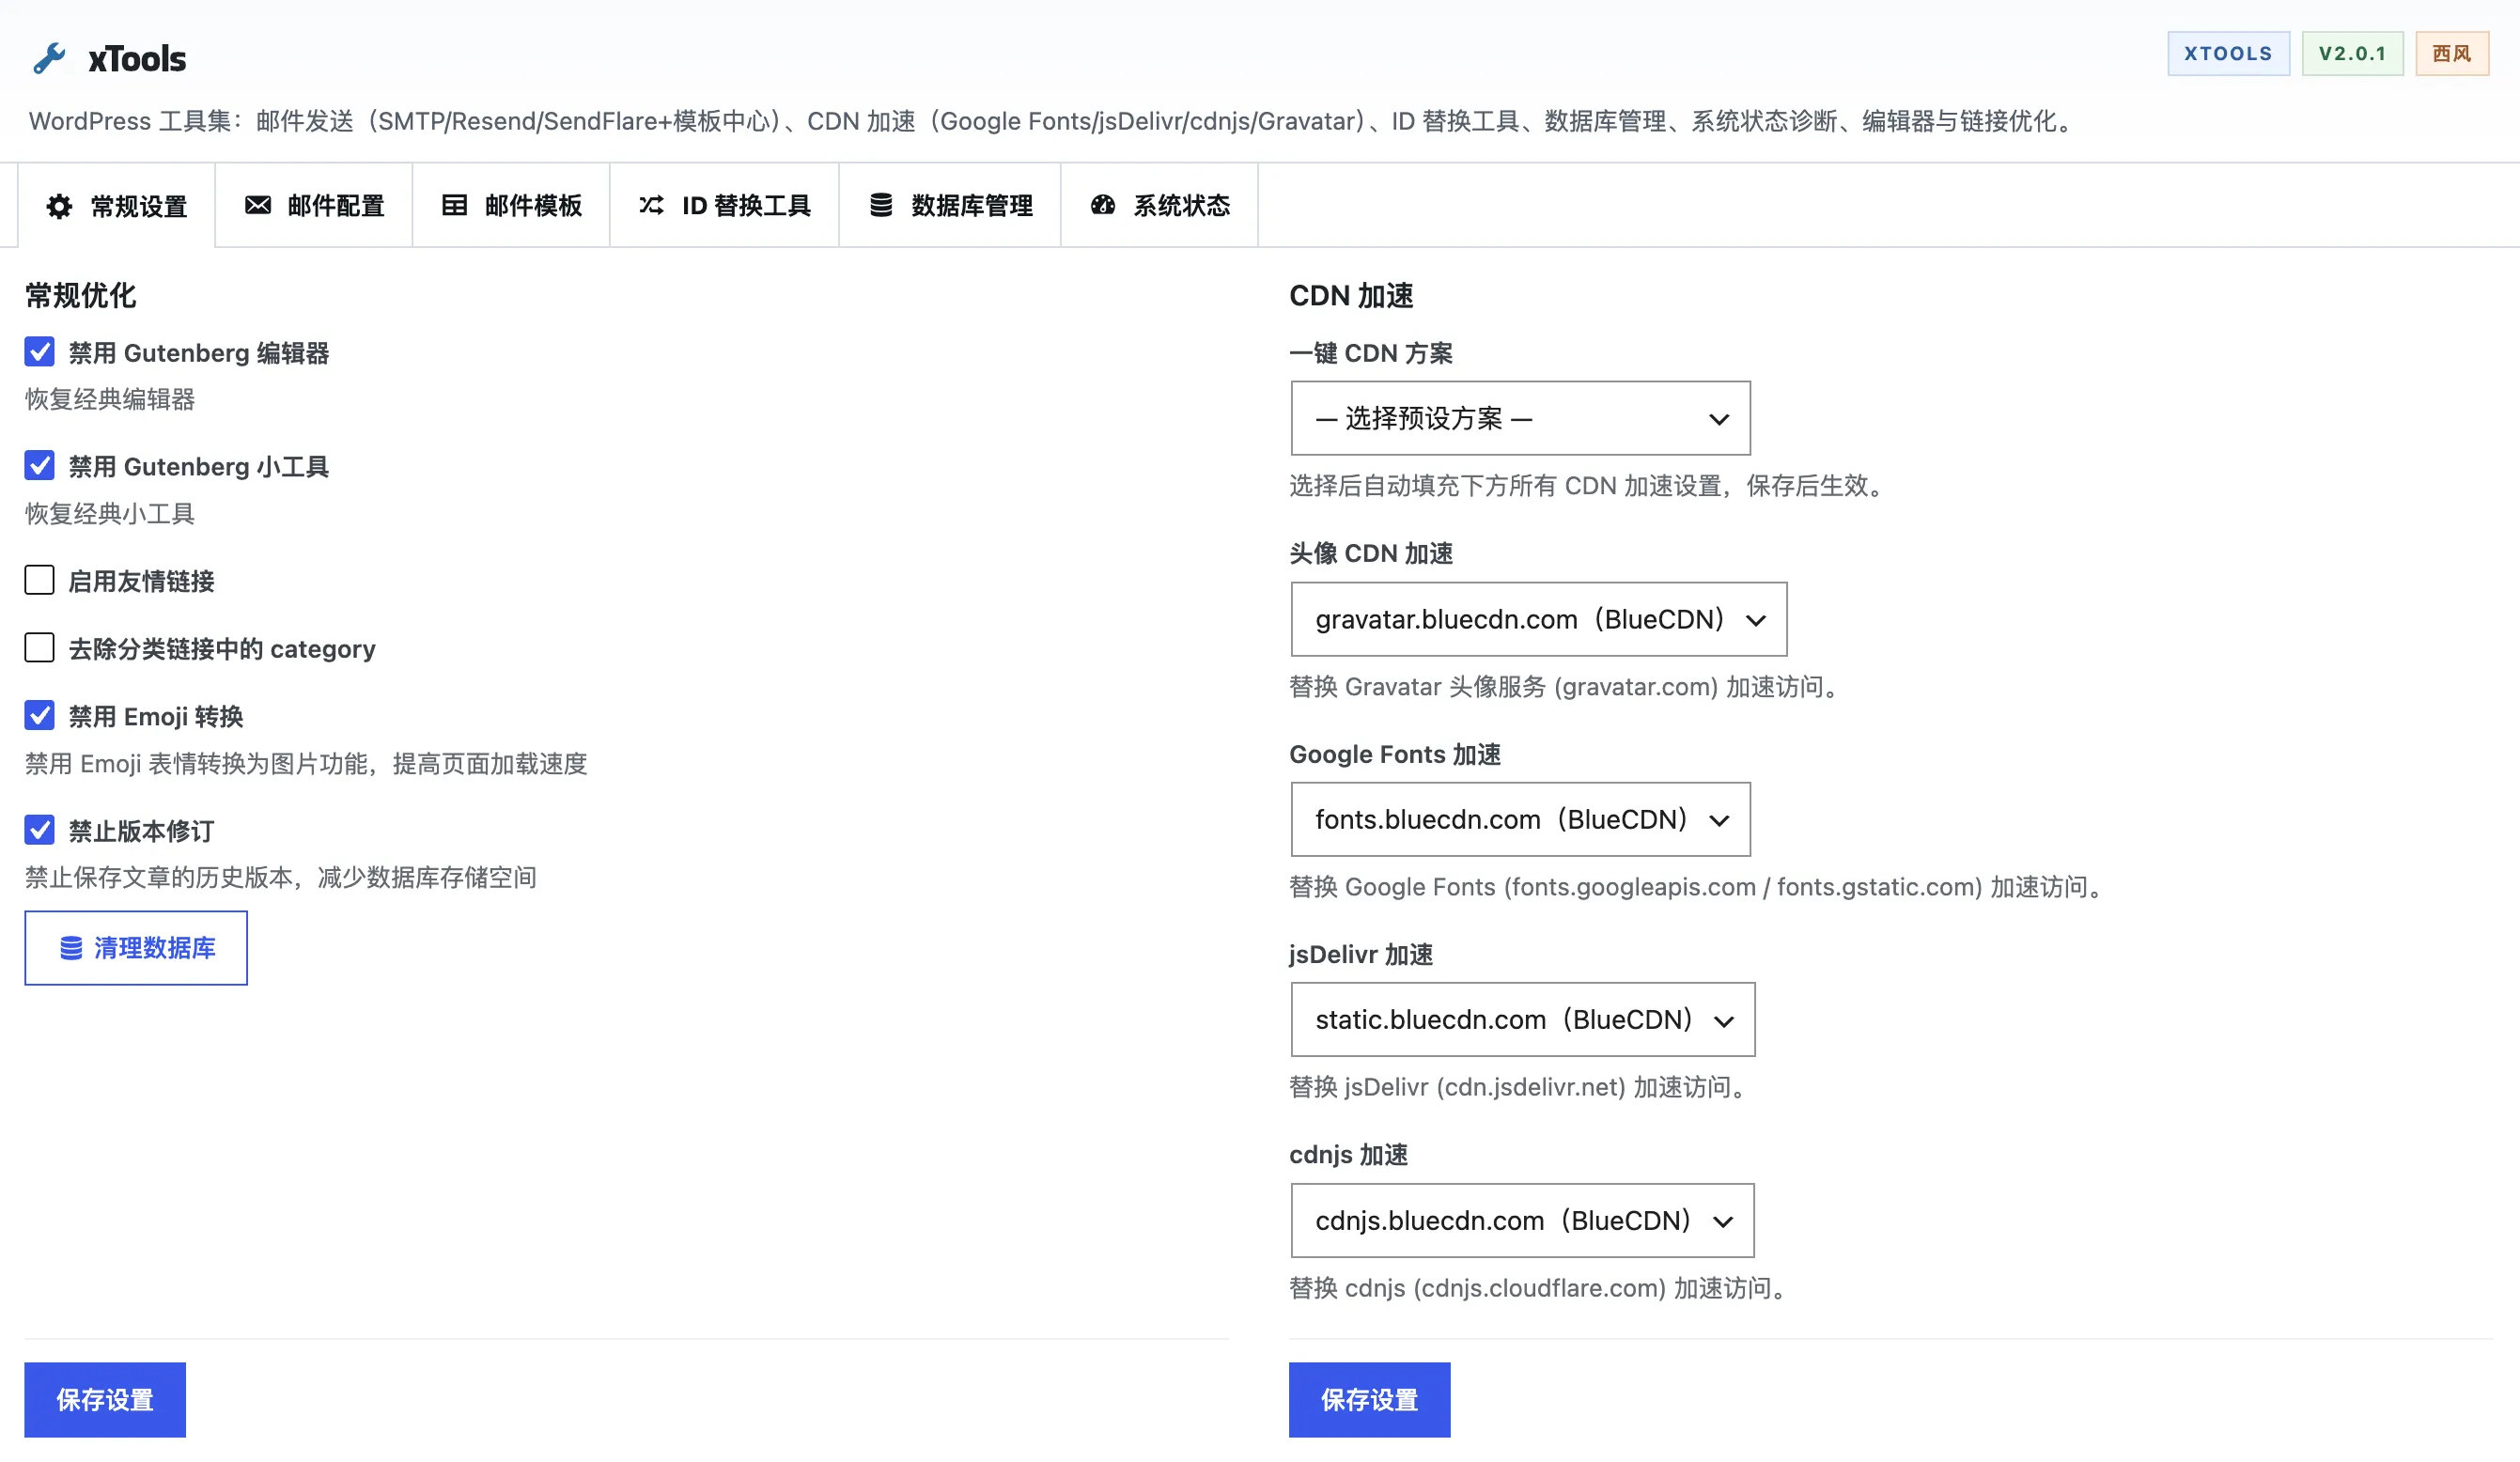Open the Google Fonts 加速 dropdown
Image resolution: width=2520 pixels, height=1462 pixels.
coord(1519,819)
